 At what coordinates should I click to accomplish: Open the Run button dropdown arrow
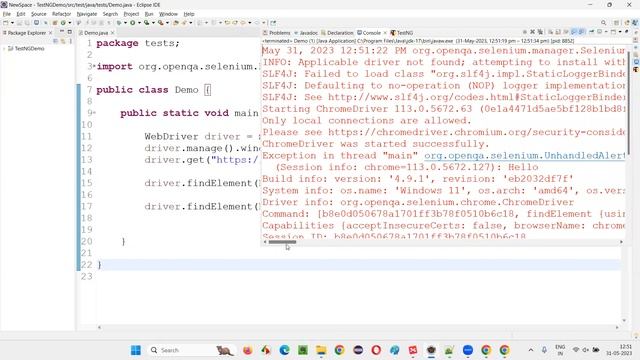(139, 23)
